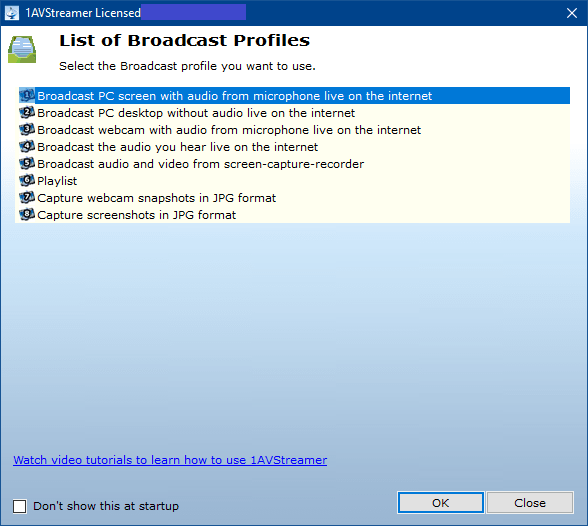Select the 'Playlist' profile
Screen dimensions: 588x526
(294, 181)
